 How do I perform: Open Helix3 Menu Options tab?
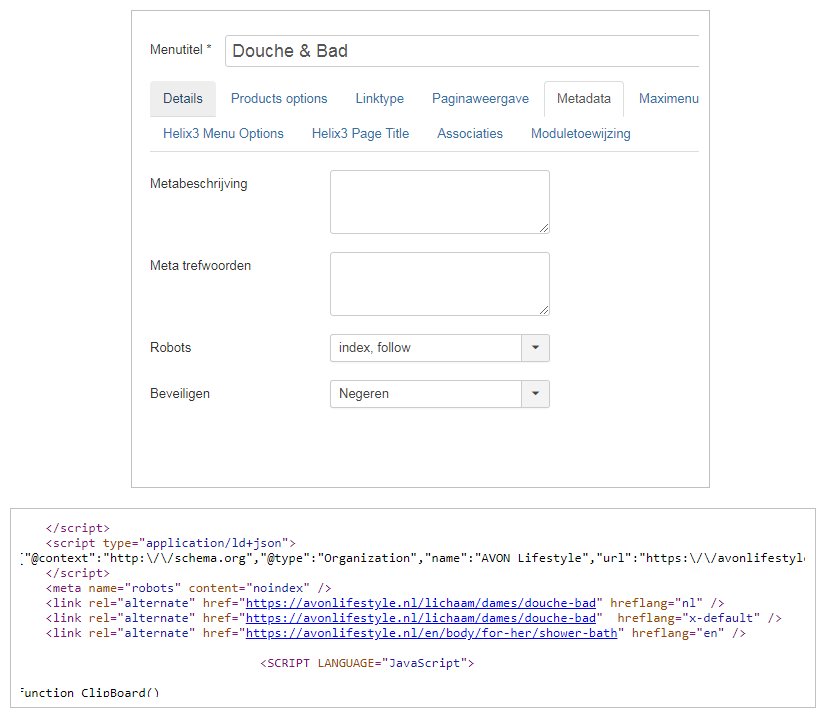pos(223,134)
